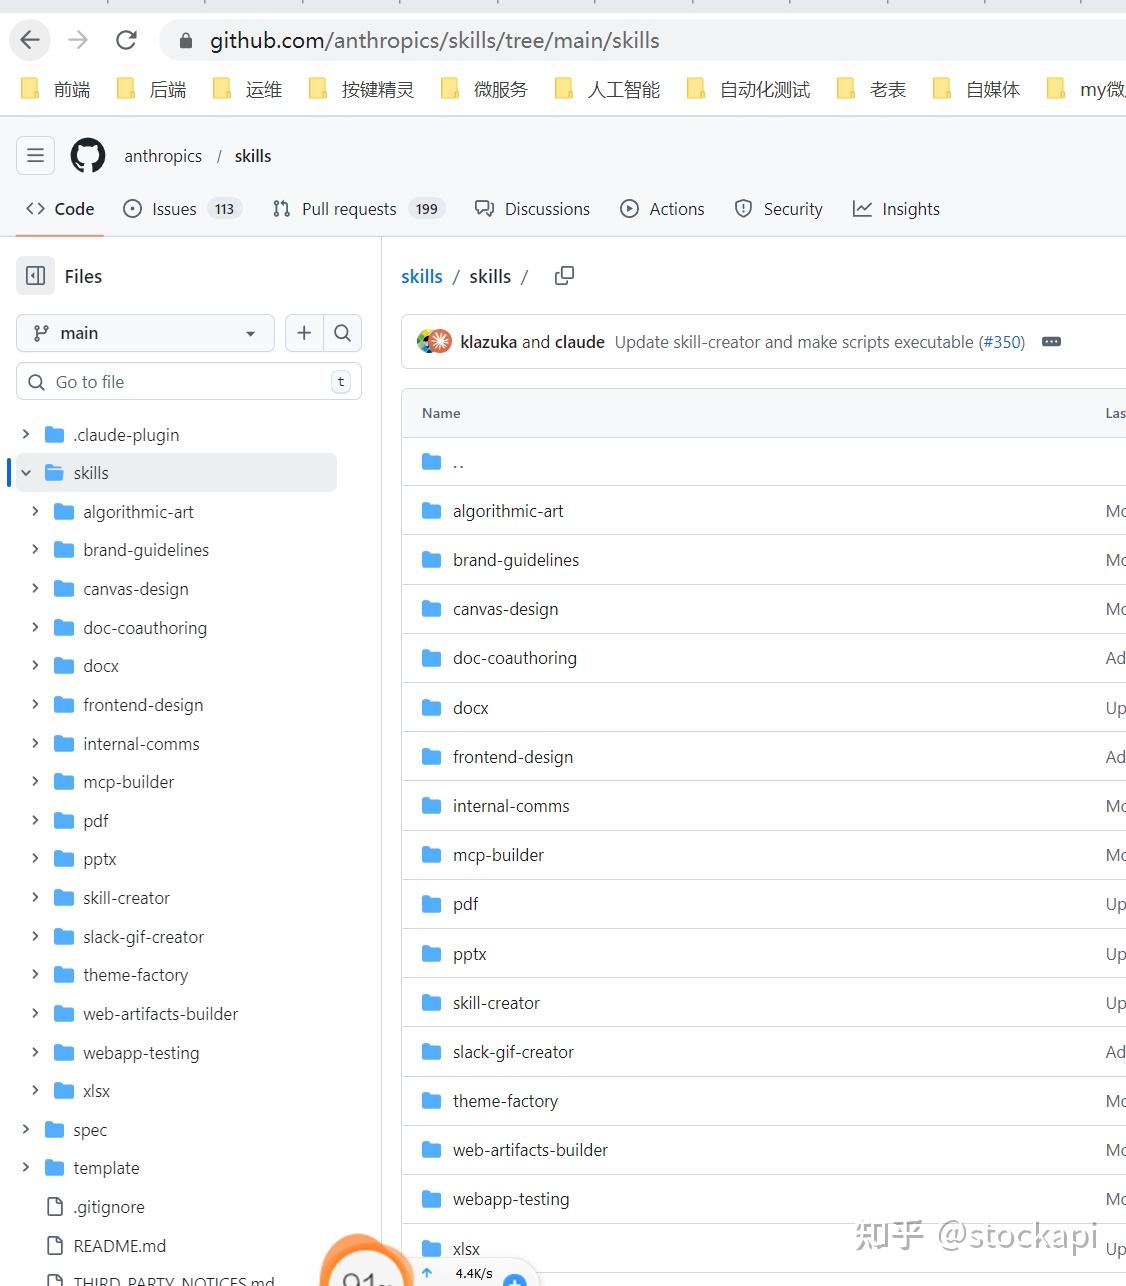
Task: Open the main branch selector dropdown
Action: pos(145,333)
